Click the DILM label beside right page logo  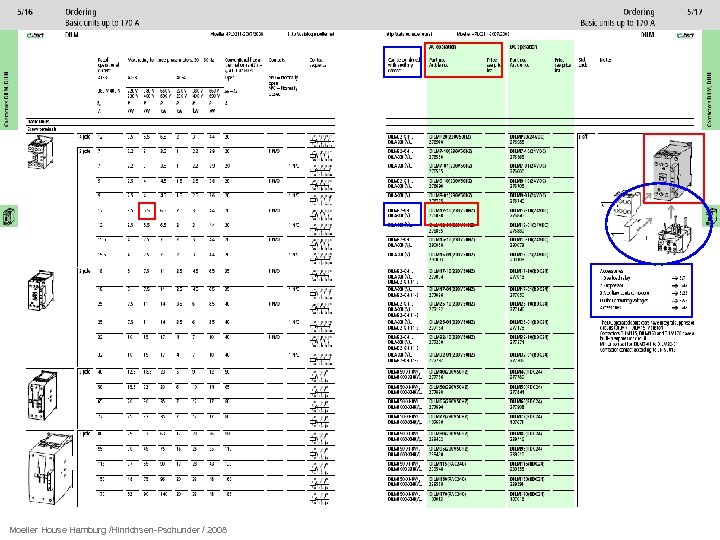click(647, 34)
